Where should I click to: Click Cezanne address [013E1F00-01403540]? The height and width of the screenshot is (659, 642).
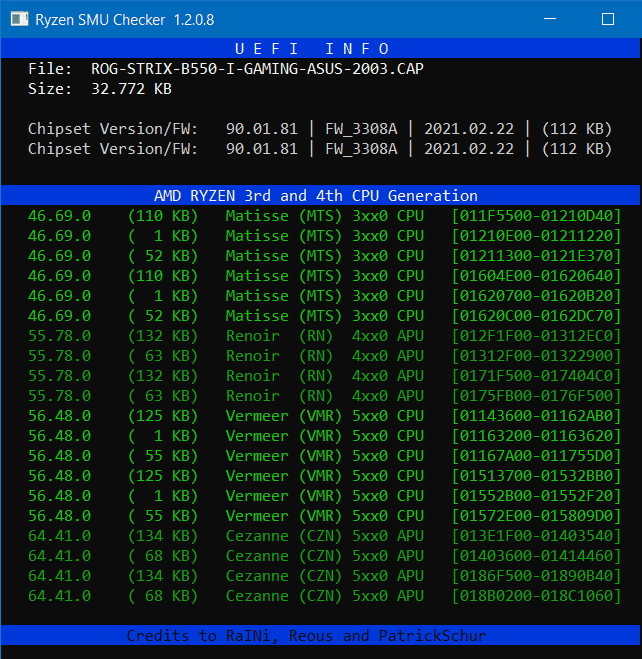[x=537, y=536]
